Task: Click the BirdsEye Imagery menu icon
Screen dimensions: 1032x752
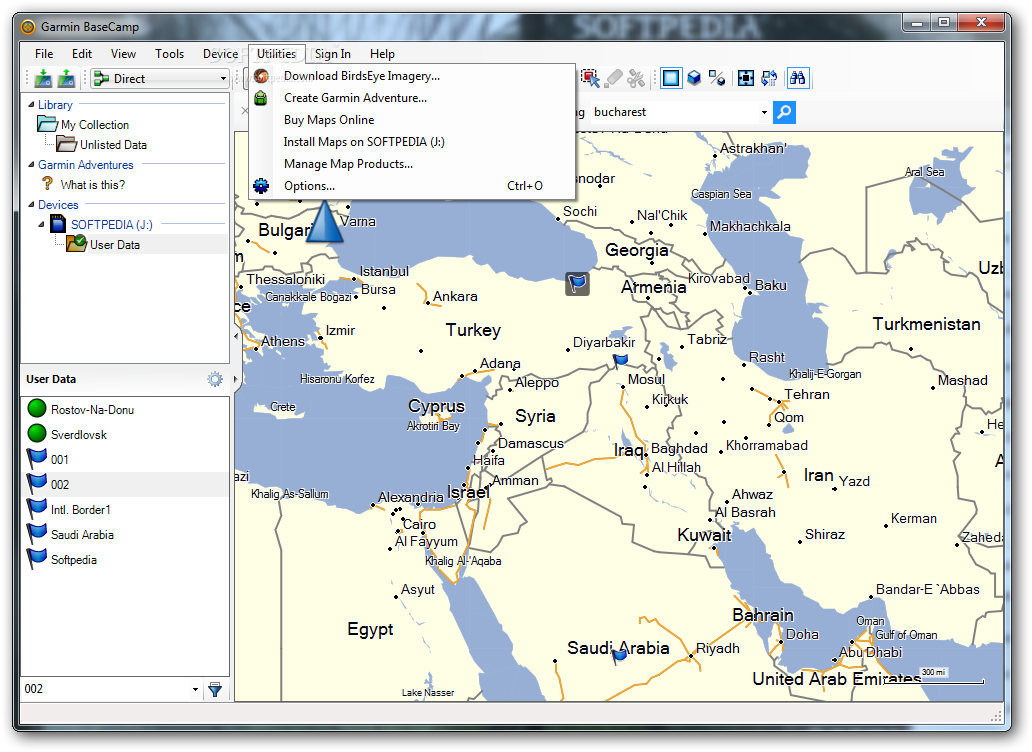Action: pos(261,76)
